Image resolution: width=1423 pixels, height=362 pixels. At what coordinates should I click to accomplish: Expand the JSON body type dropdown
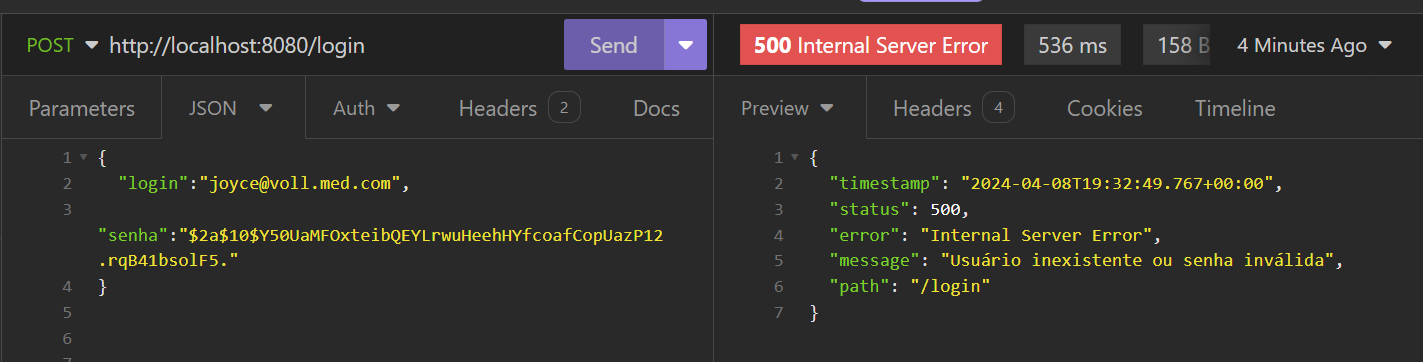[232, 108]
